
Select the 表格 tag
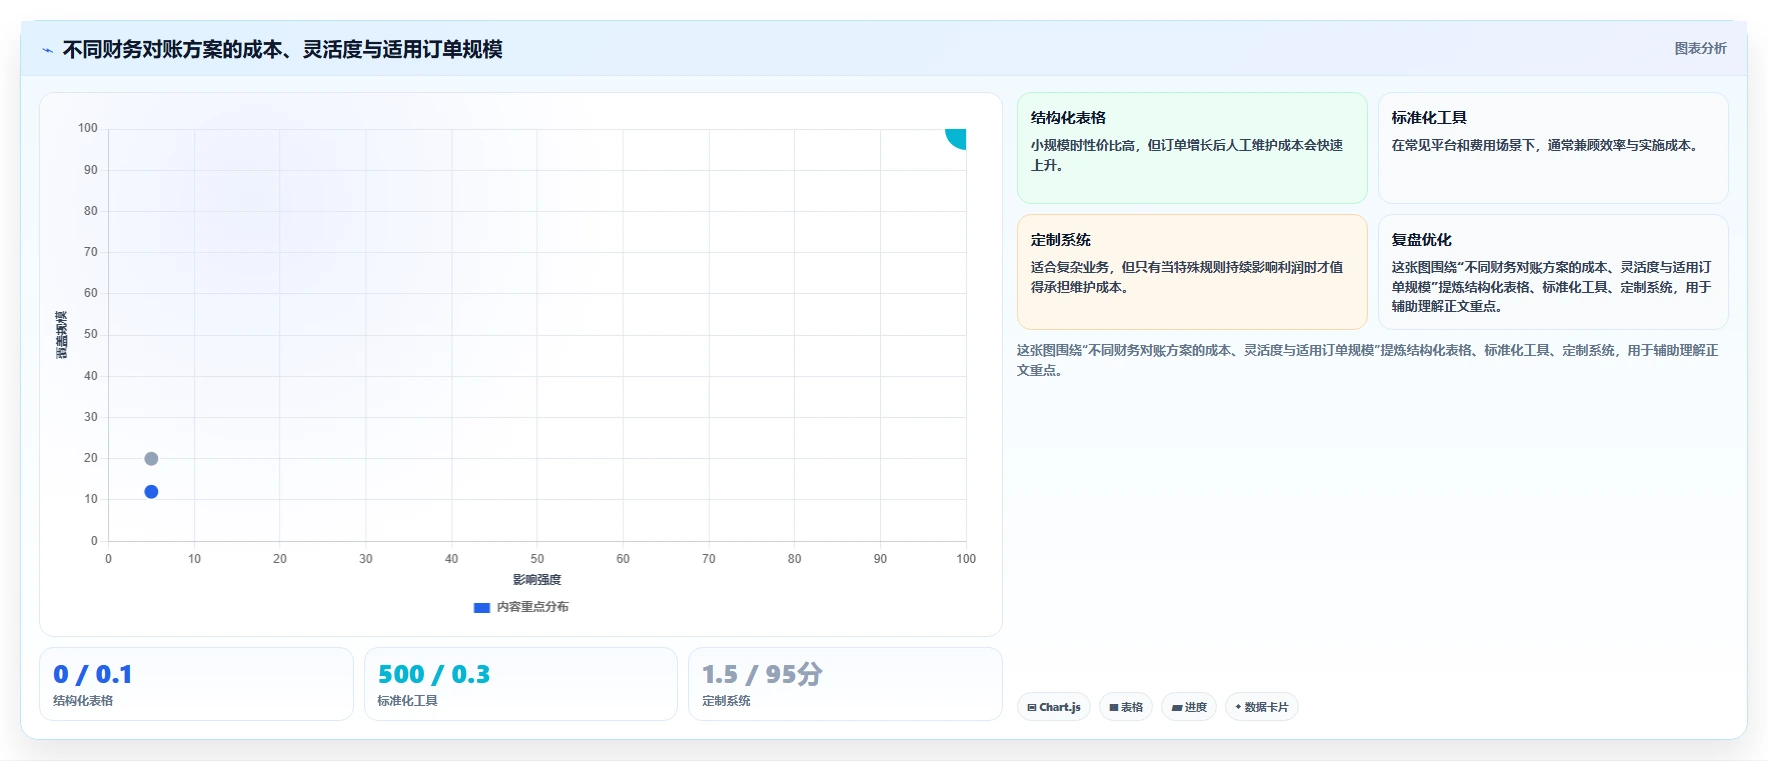click(1126, 707)
